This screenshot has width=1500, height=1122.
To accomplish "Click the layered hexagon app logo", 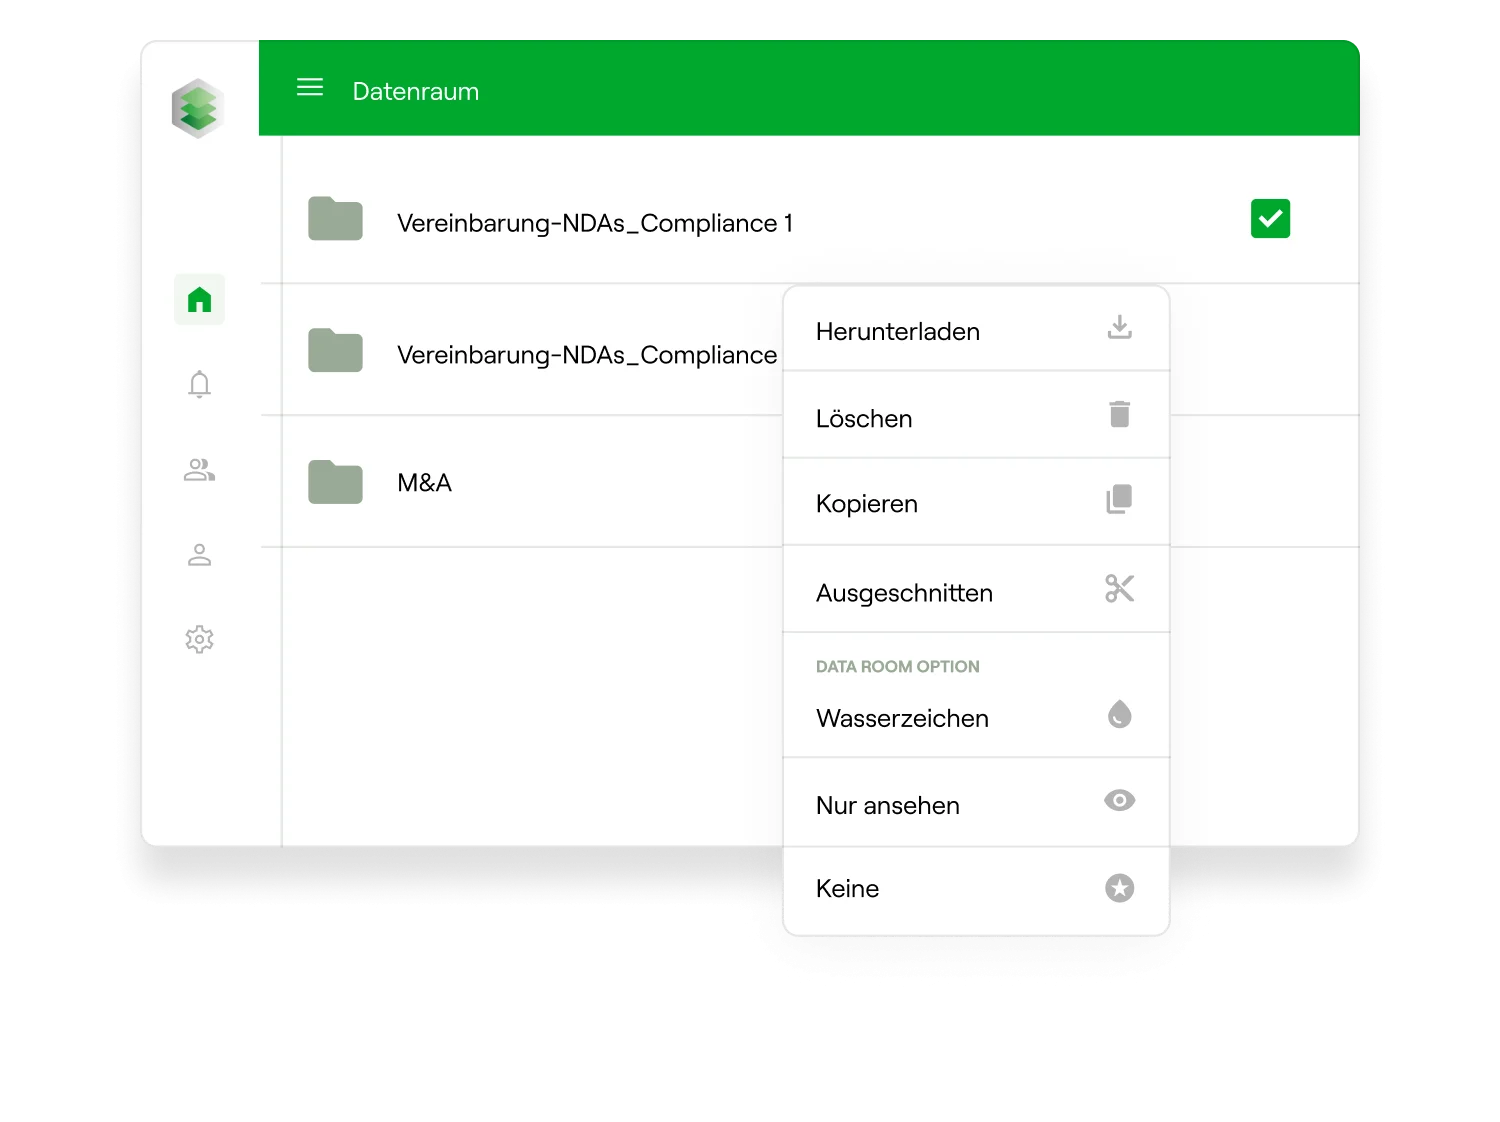I will point(199,108).
